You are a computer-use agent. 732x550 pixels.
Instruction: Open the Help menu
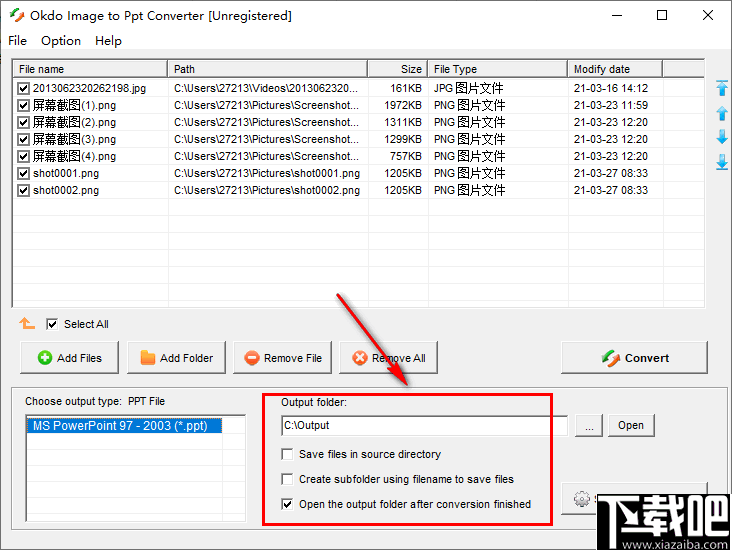(108, 41)
